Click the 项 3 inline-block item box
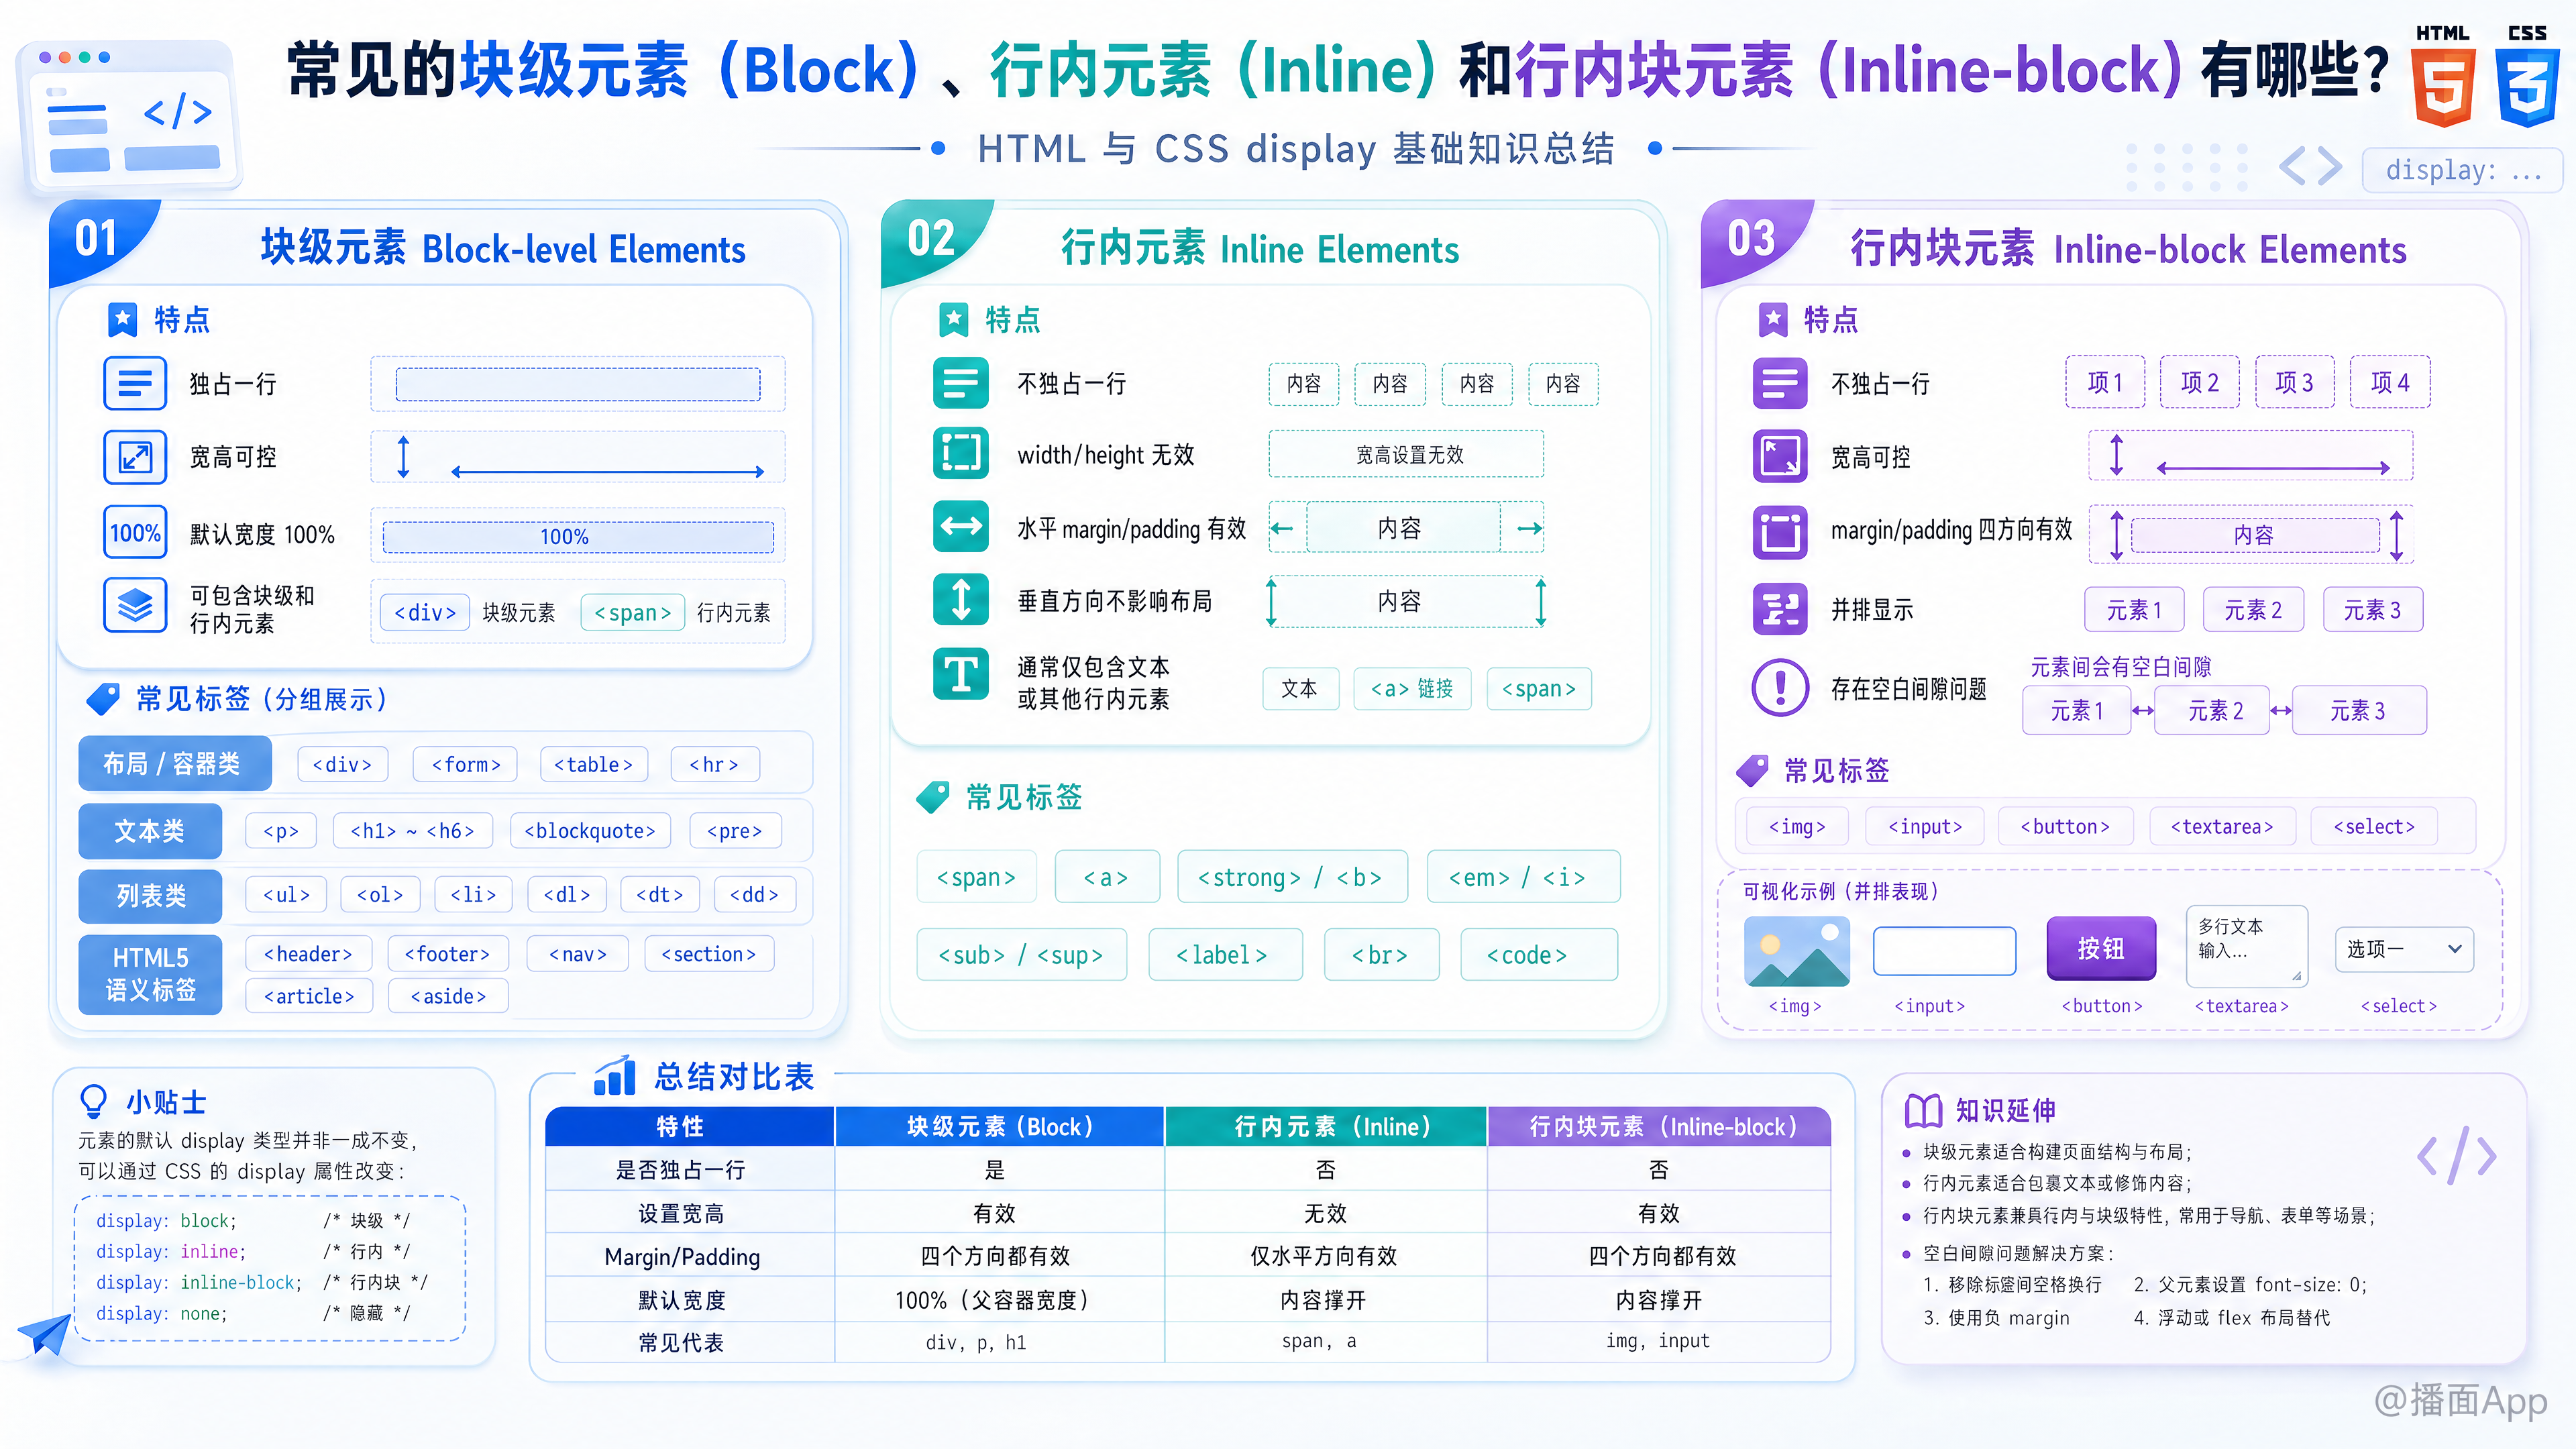 tap(2295, 382)
